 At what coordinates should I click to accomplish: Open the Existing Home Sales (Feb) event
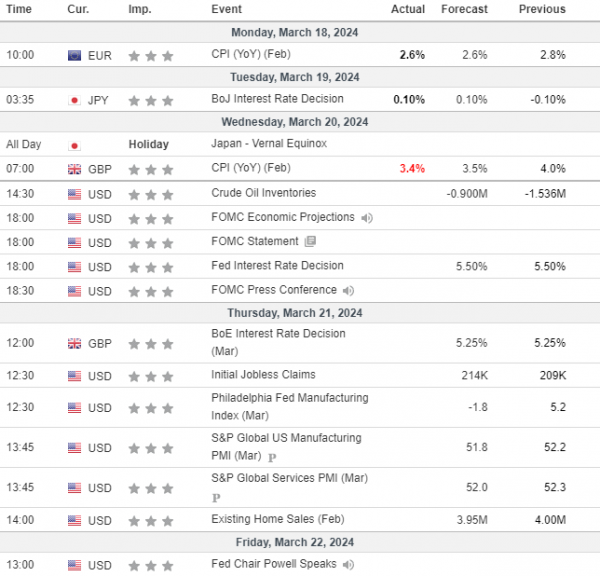click(278, 519)
